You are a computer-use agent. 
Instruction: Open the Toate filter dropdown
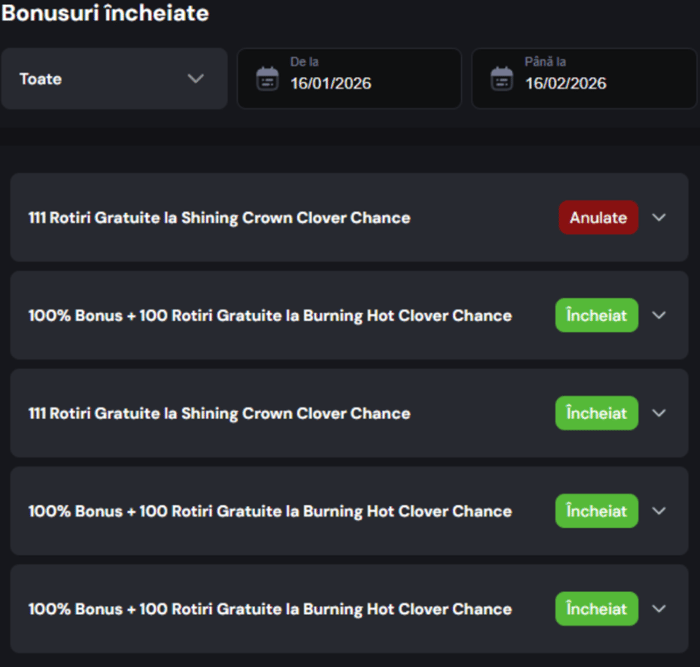click(x=114, y=79)
